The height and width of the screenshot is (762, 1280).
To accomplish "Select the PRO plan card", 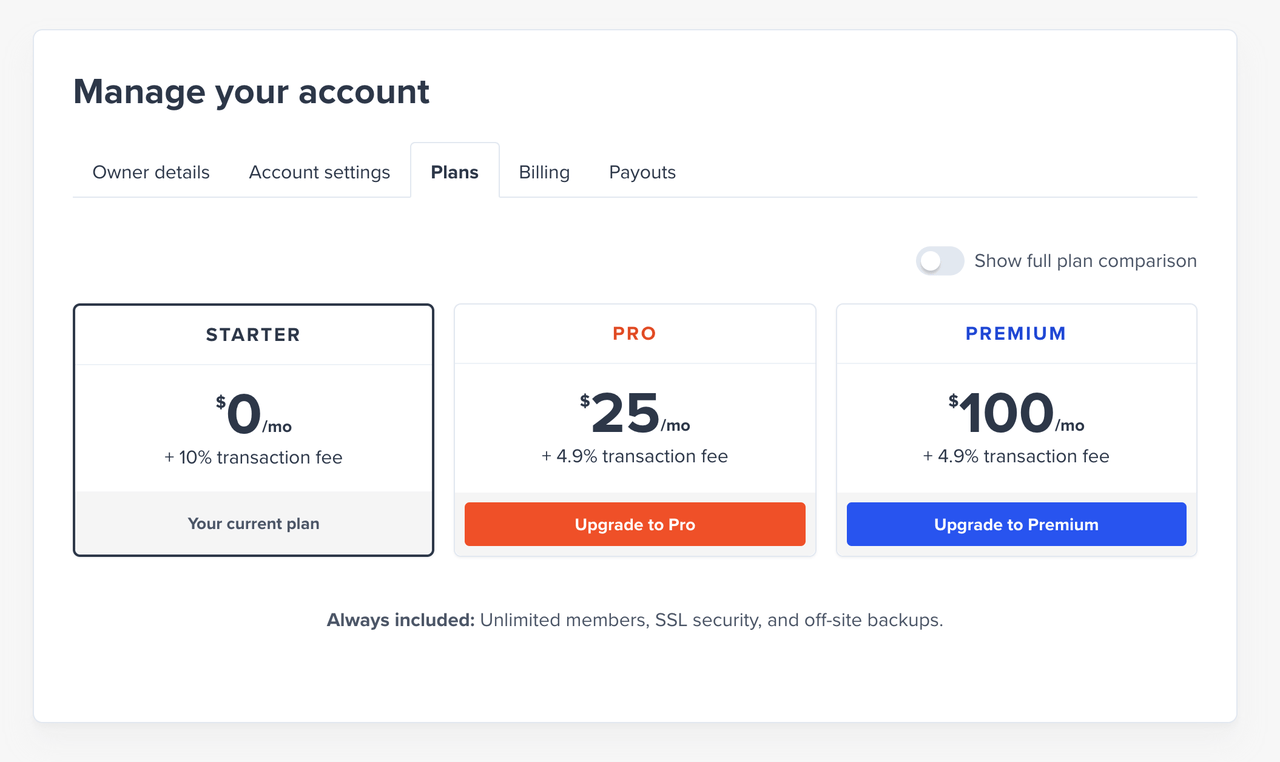I will click(x=634, y=430).
